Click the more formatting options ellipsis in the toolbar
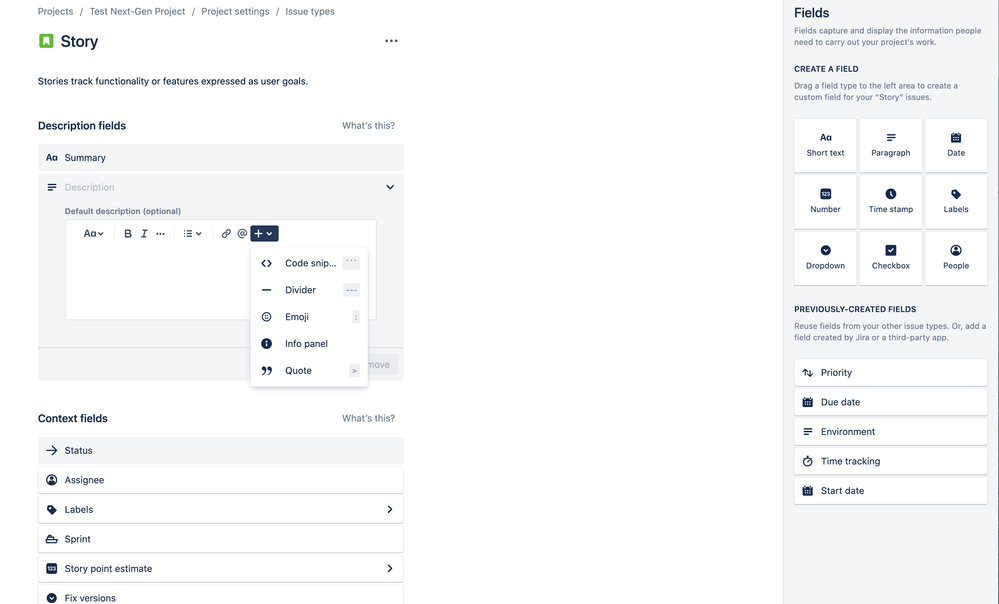This screenshot has height=604, width=999. [162, 232]
